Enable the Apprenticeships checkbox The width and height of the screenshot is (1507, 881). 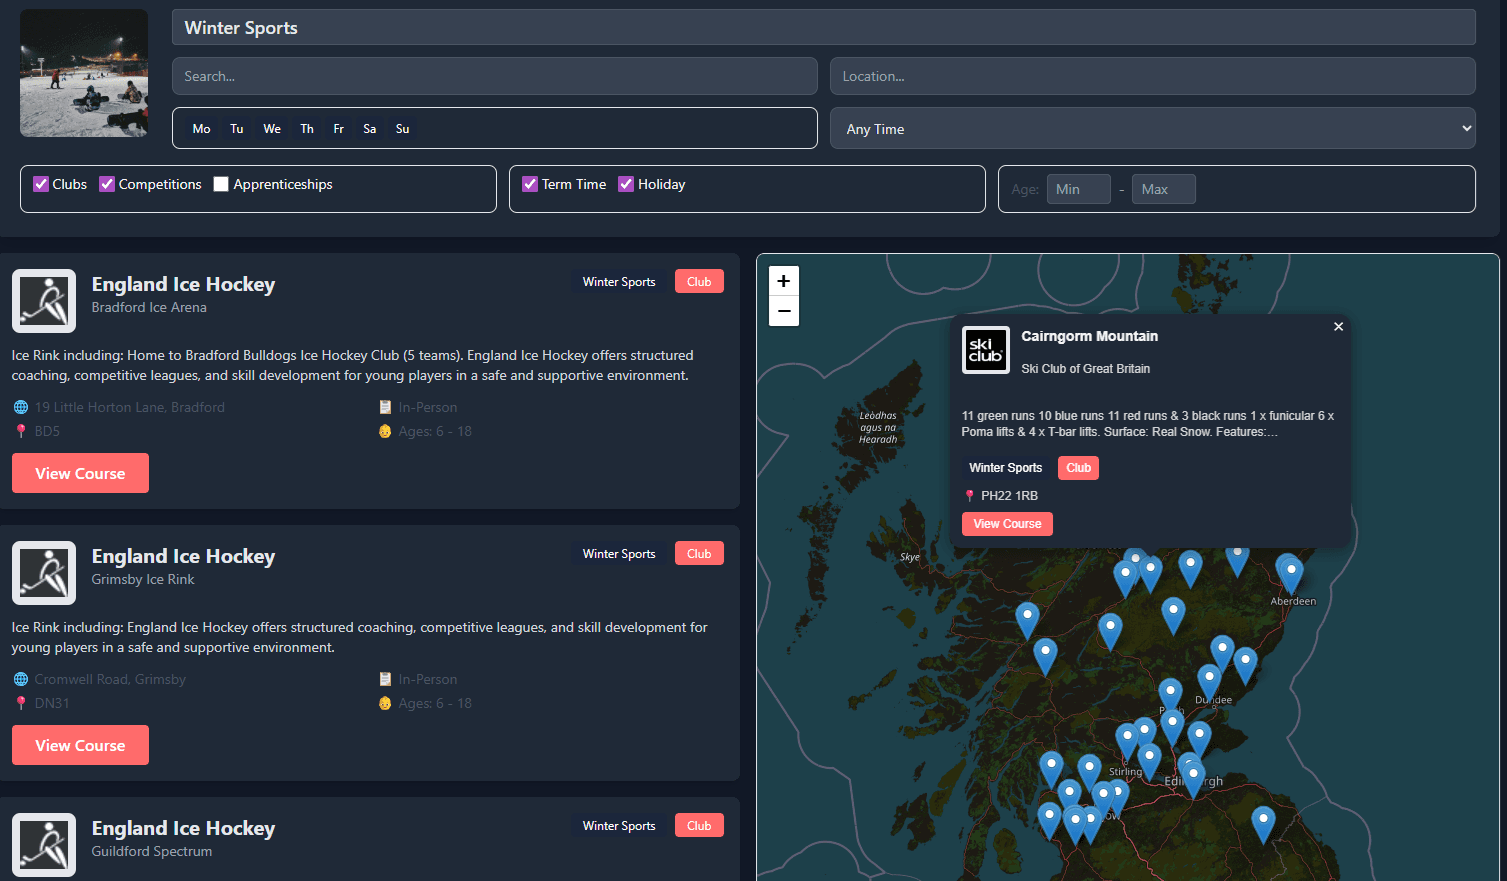[221, 184]
